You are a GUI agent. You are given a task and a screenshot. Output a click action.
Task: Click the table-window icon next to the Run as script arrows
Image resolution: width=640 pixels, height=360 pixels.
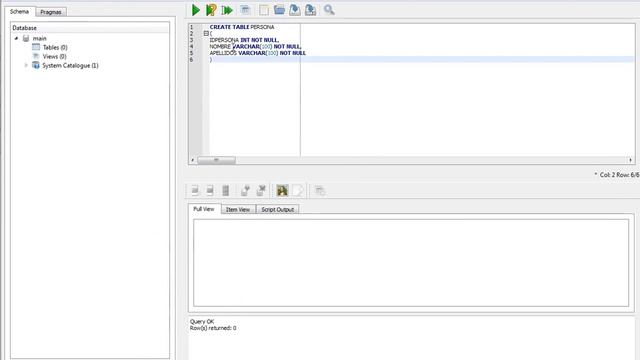(x=245, y=10)
